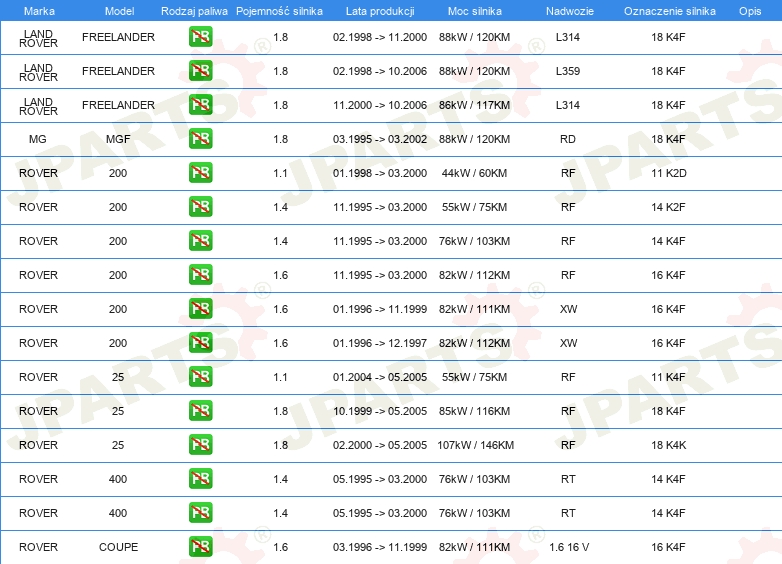Select the MGF model cell
782x564 pixels.
click(118, 139)
